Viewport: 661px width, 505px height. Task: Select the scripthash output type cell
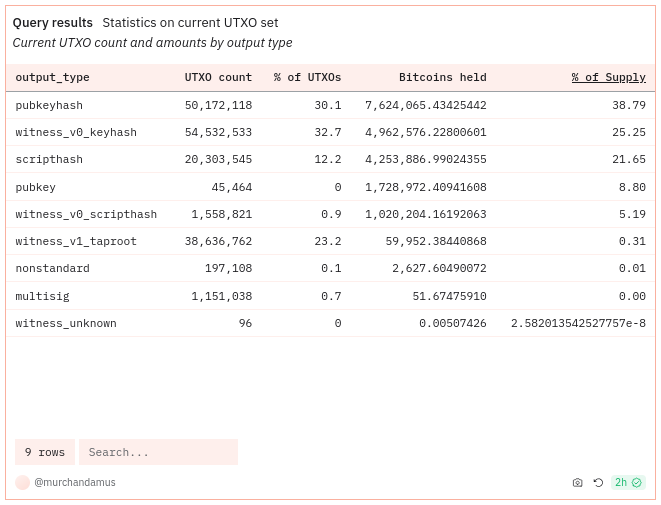click(x=49, y=159)
